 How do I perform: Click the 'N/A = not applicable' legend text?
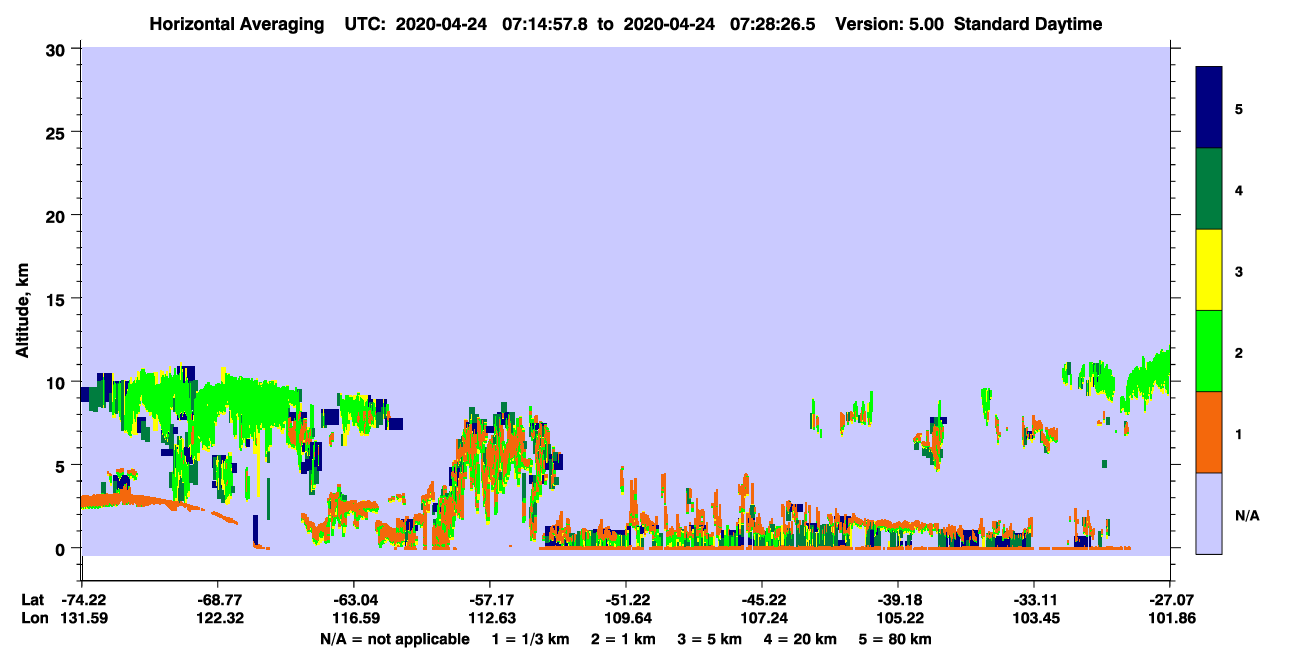coord(395,639)
